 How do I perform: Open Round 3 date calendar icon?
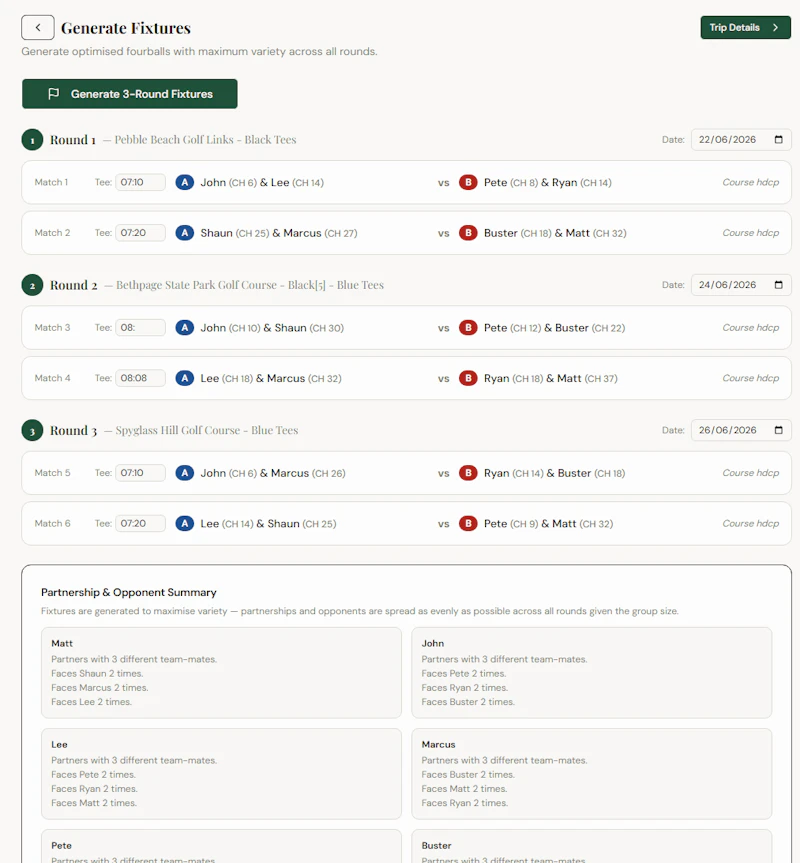pos(779,430)
